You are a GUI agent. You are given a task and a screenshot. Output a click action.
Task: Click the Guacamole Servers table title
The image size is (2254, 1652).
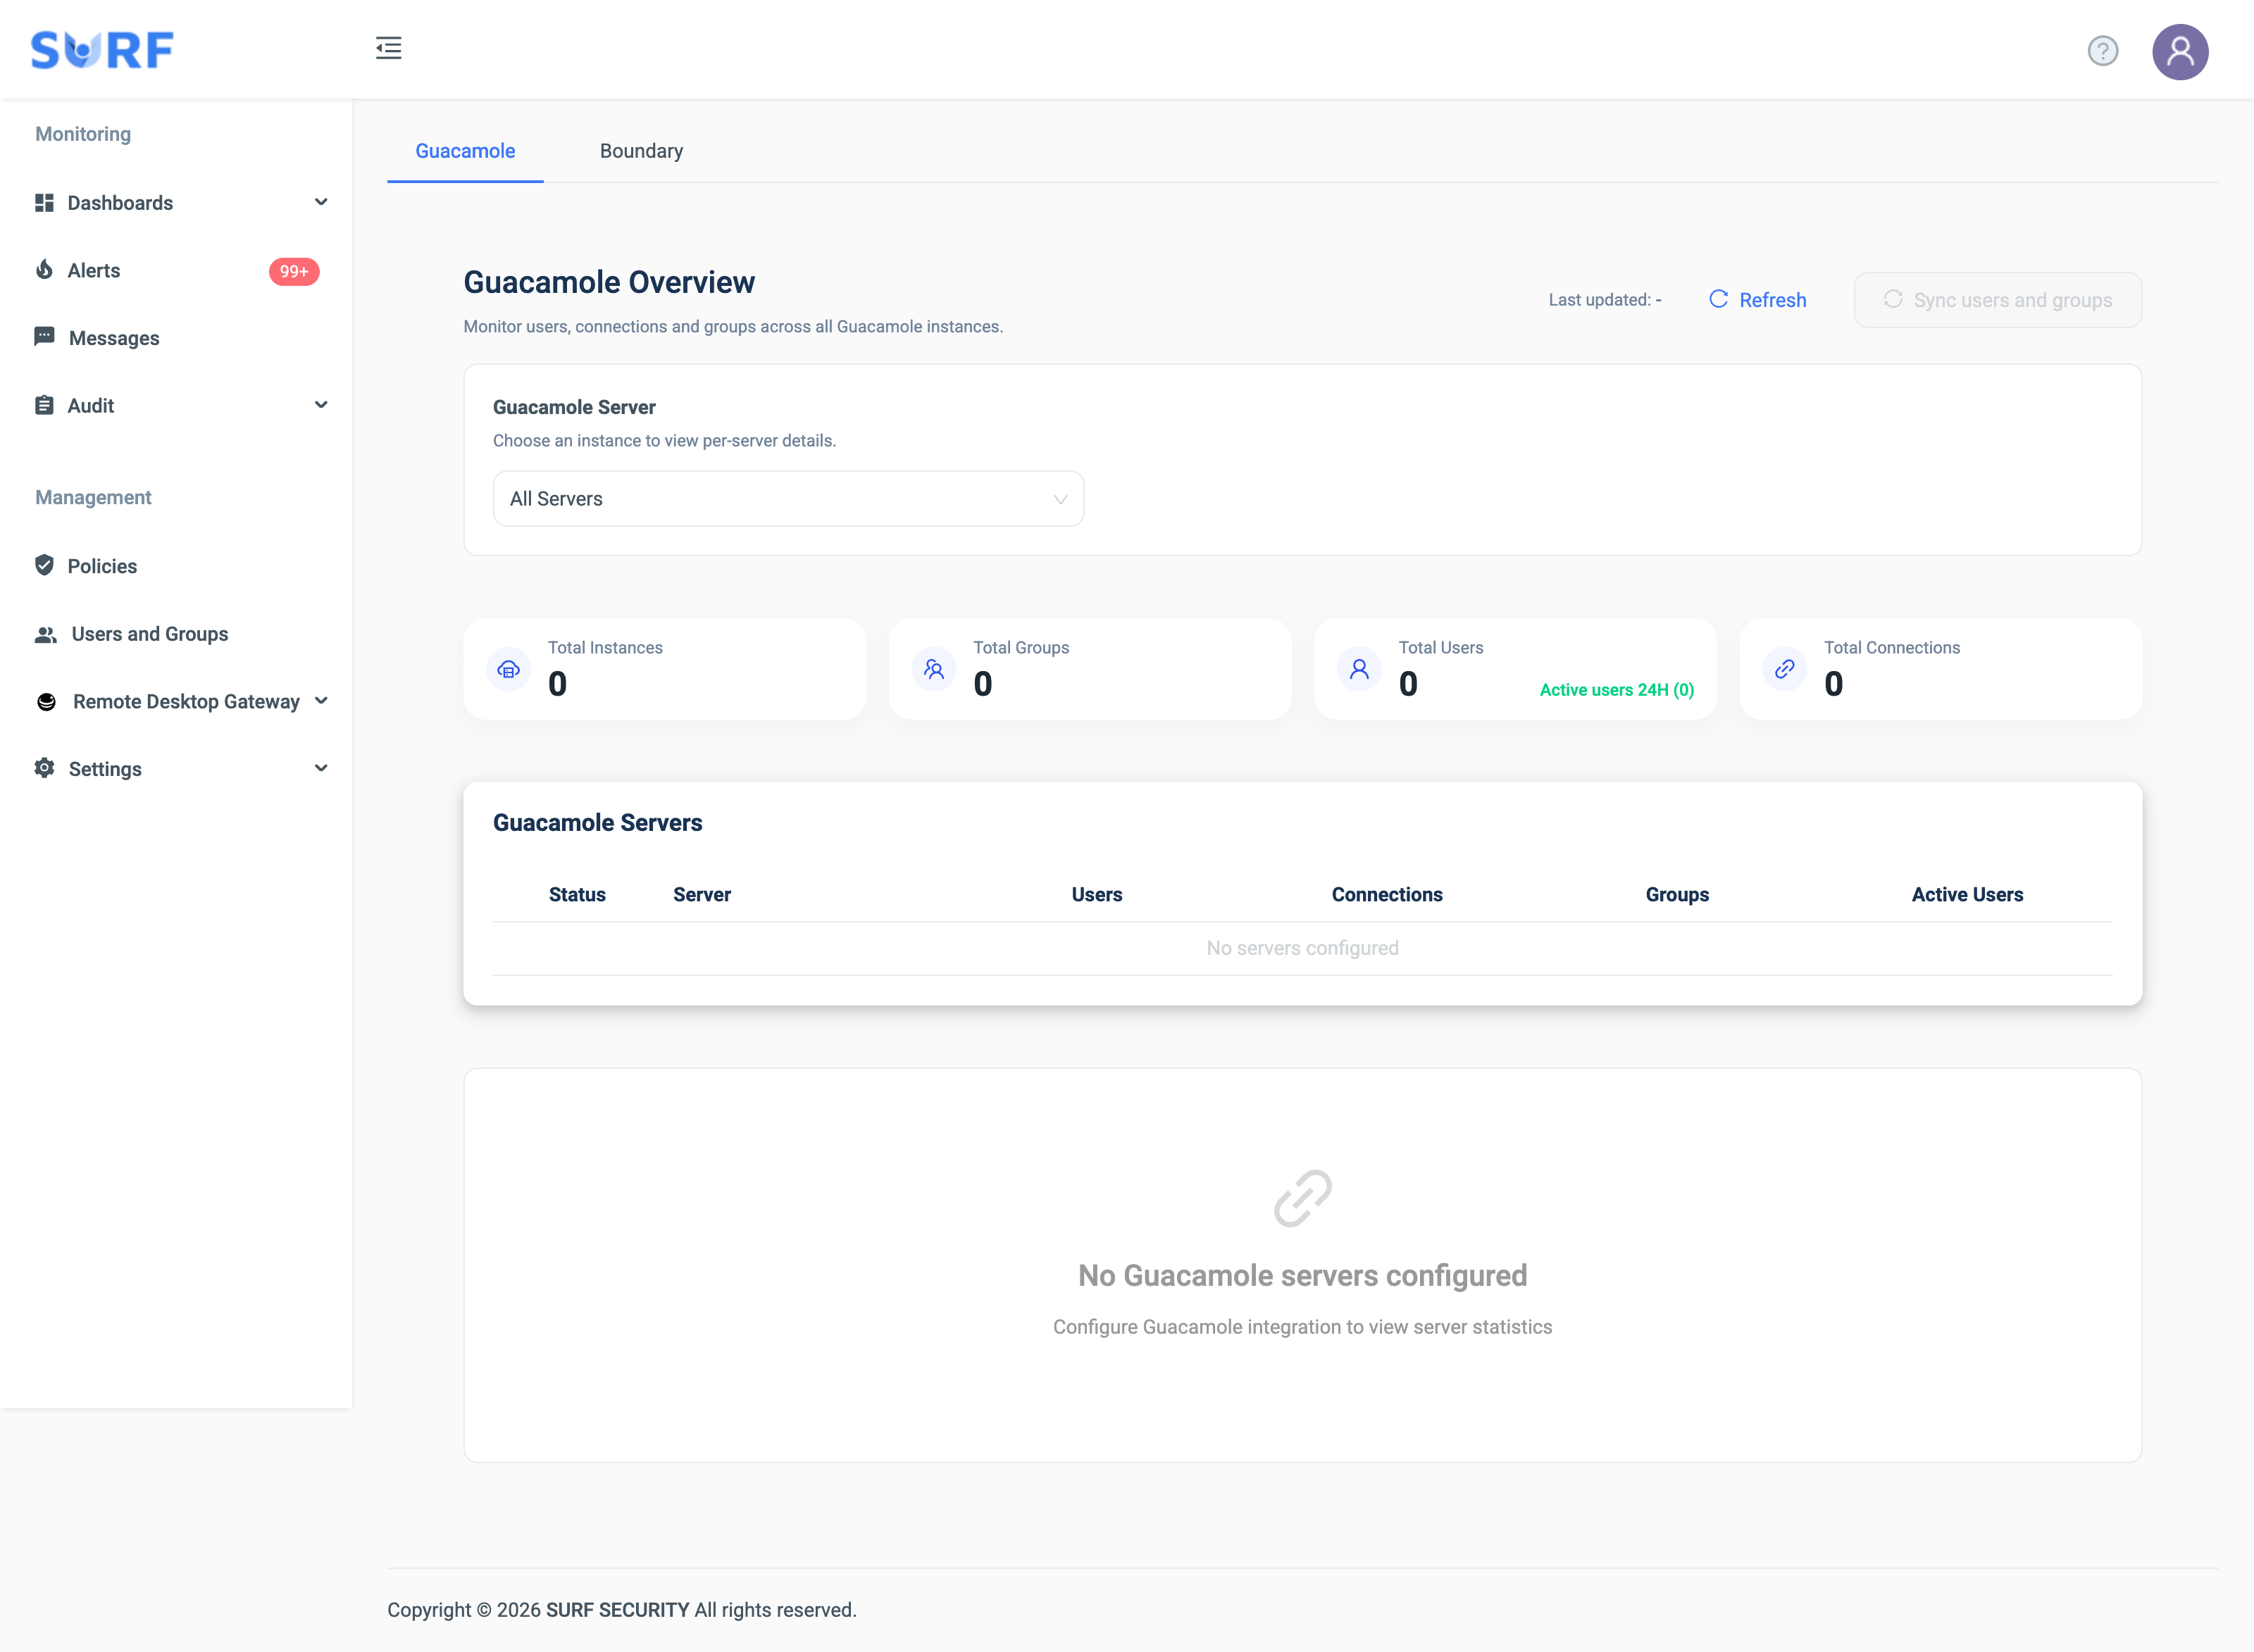pos(598,823)
